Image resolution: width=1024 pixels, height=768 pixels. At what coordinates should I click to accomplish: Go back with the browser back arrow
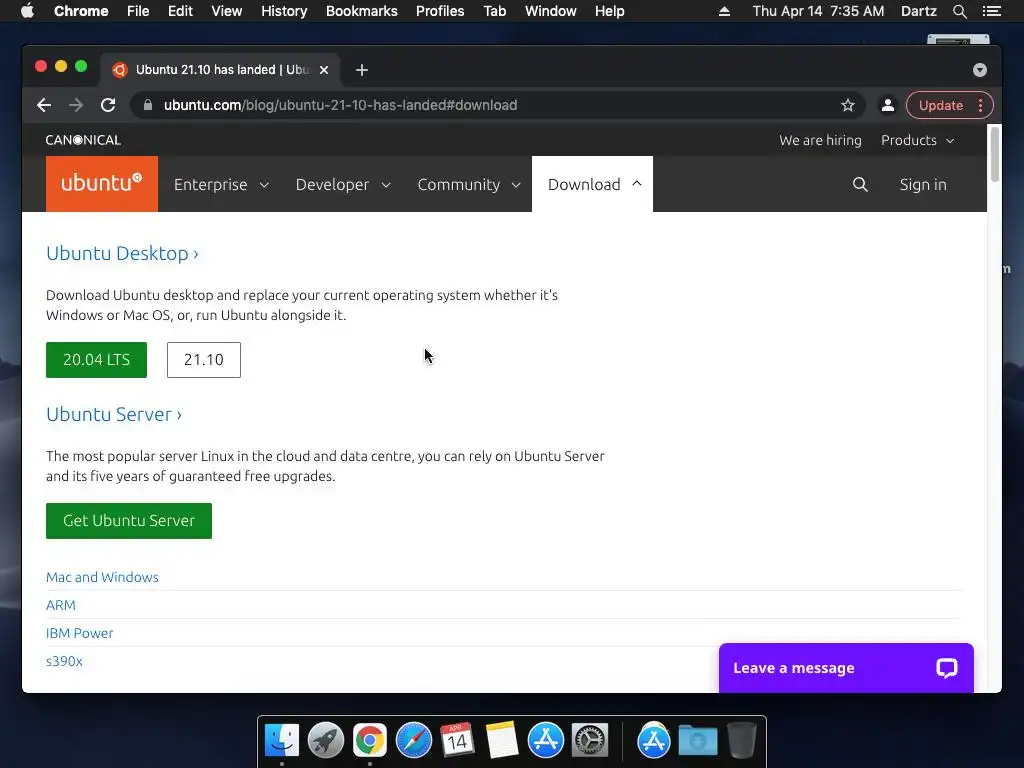(x=44, y=105)
